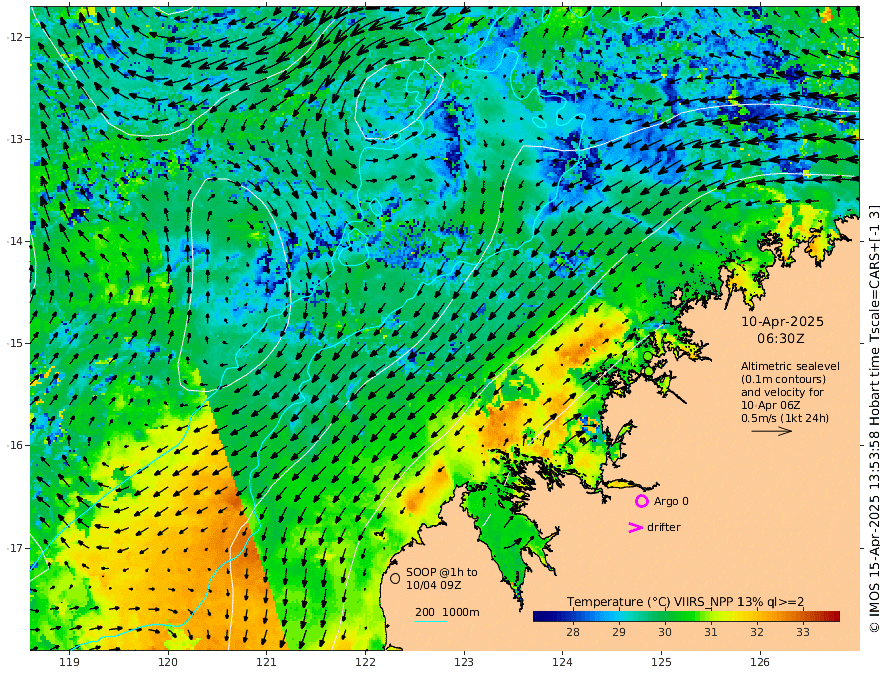Click the color bar tick label 33

pyautogui.click(x=803, y=632)
